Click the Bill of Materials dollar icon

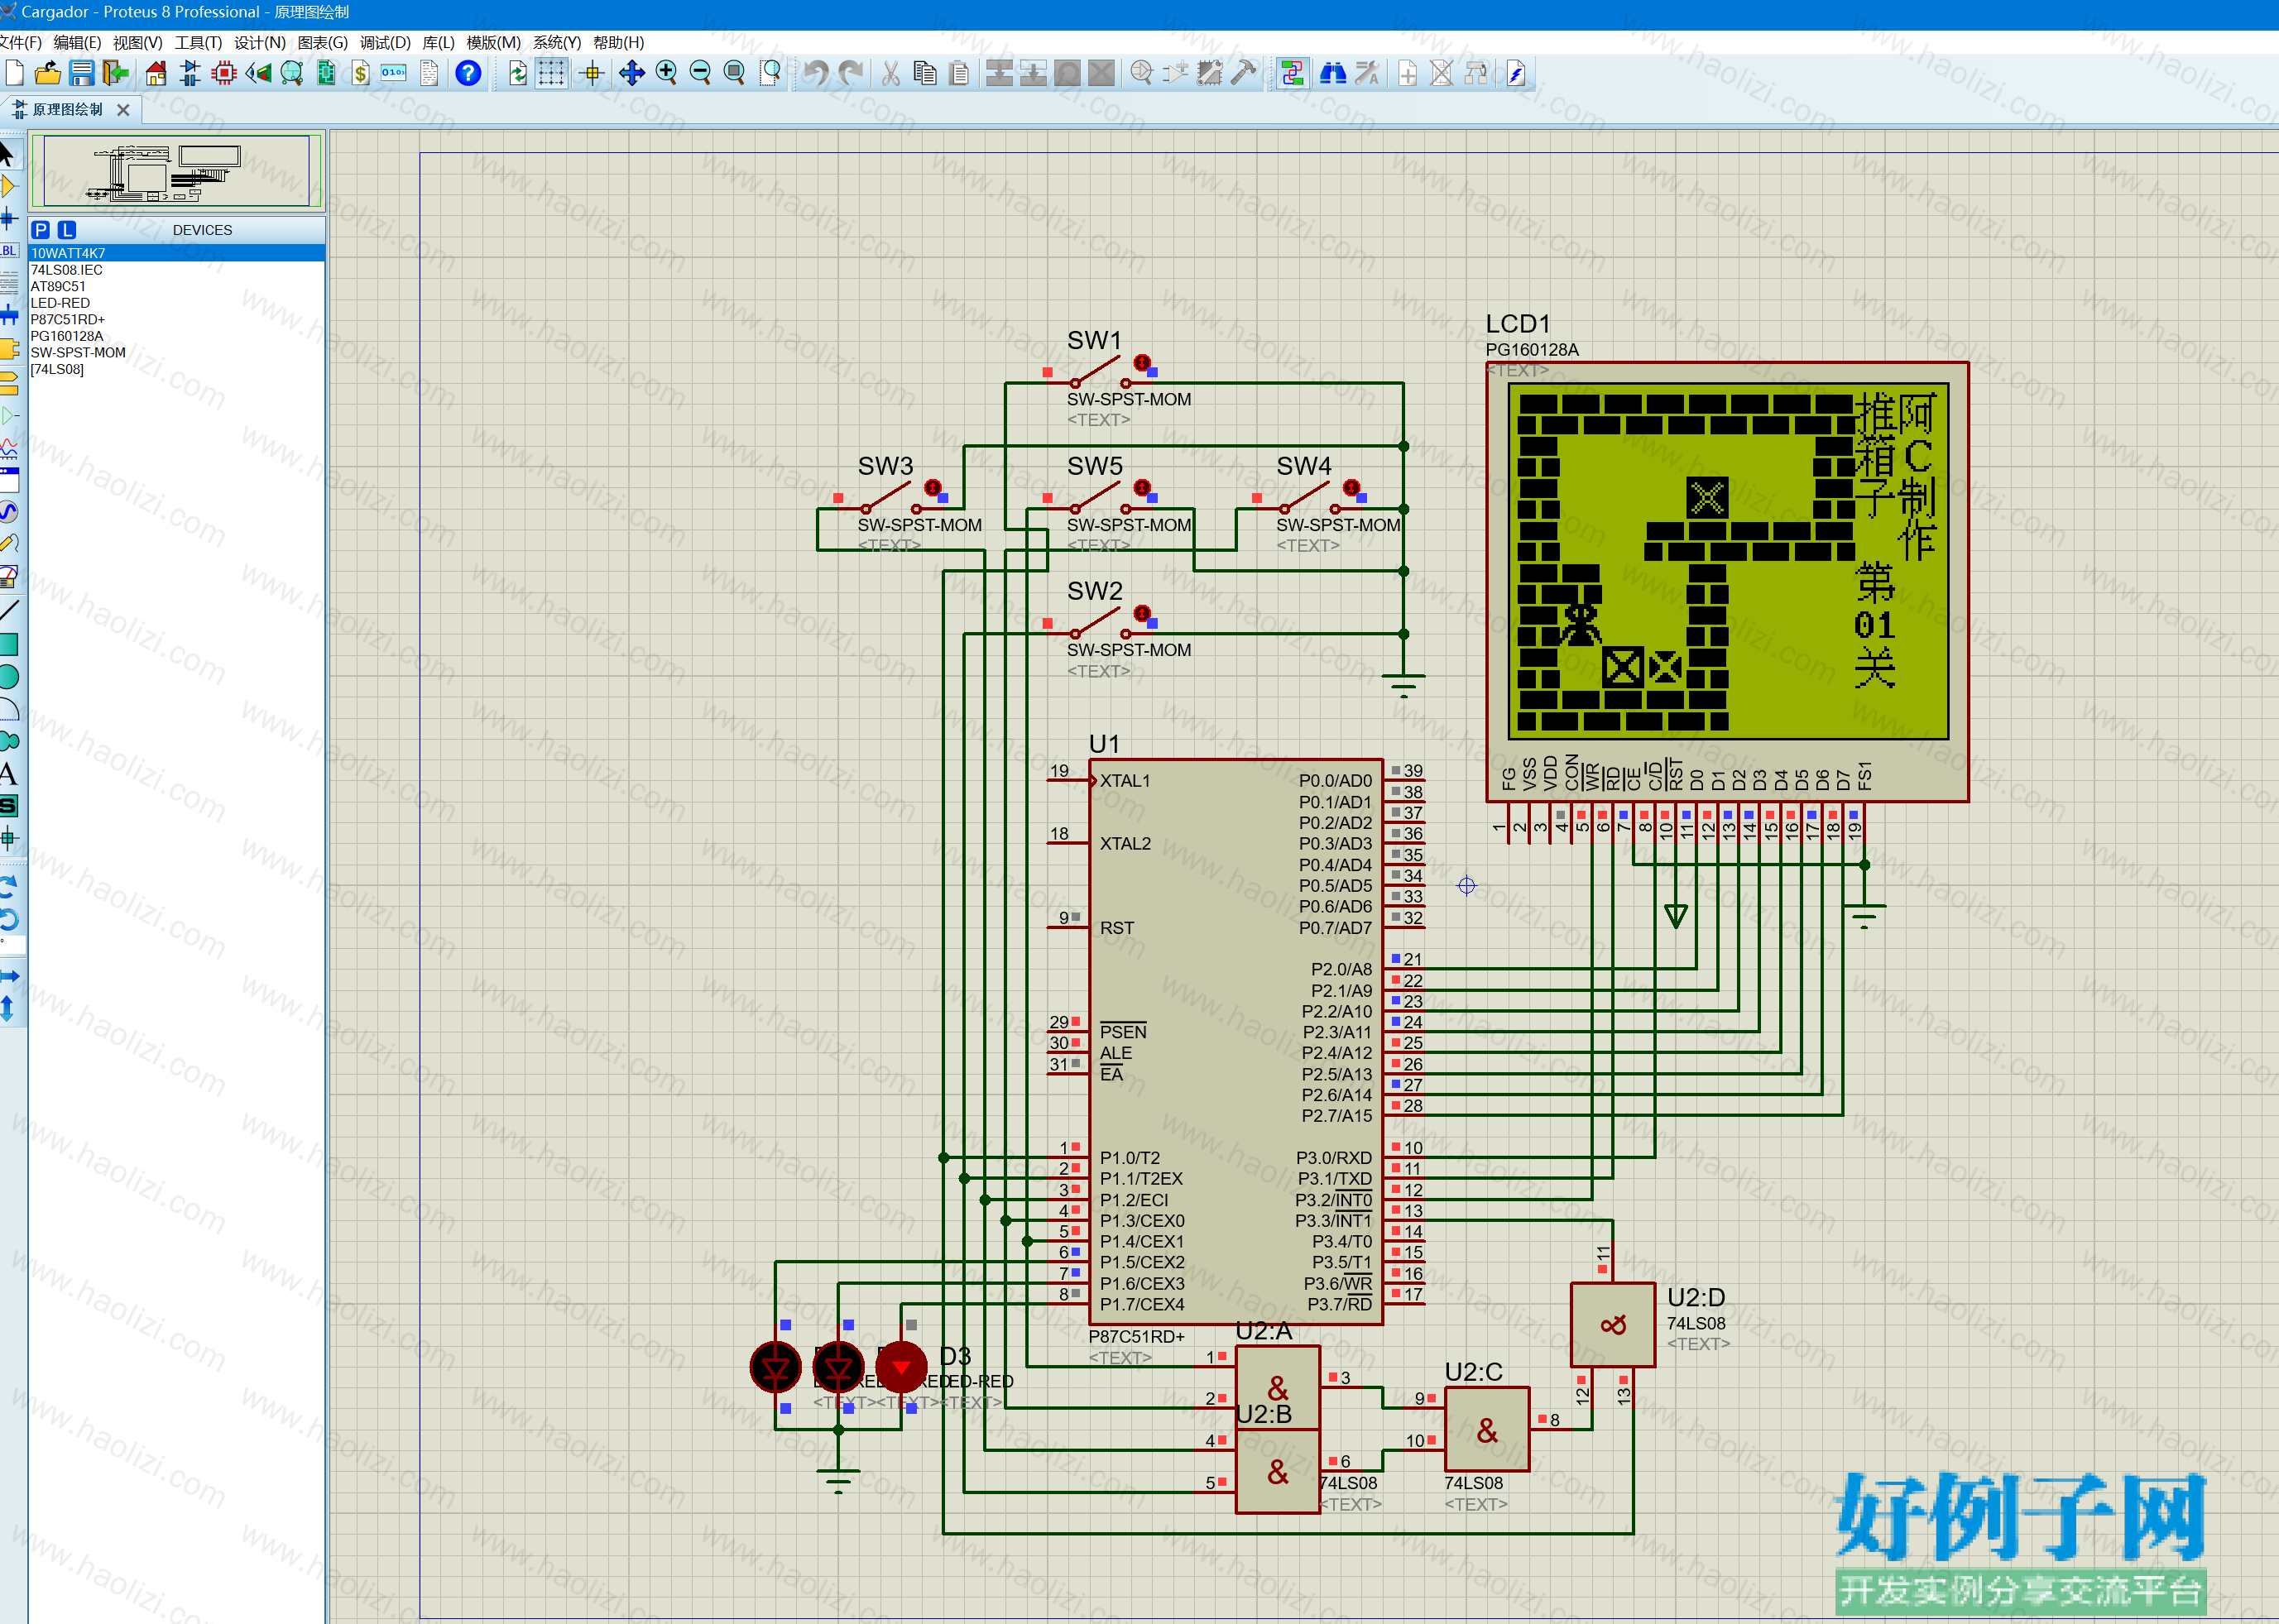point(360,73)
